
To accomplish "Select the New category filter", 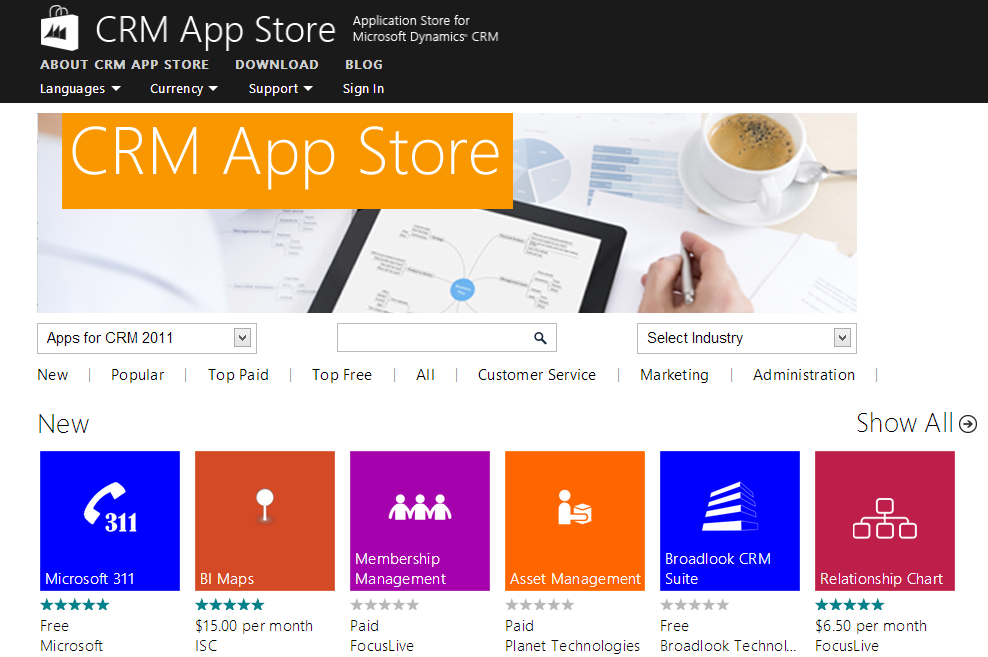I will tap(52, 375).
